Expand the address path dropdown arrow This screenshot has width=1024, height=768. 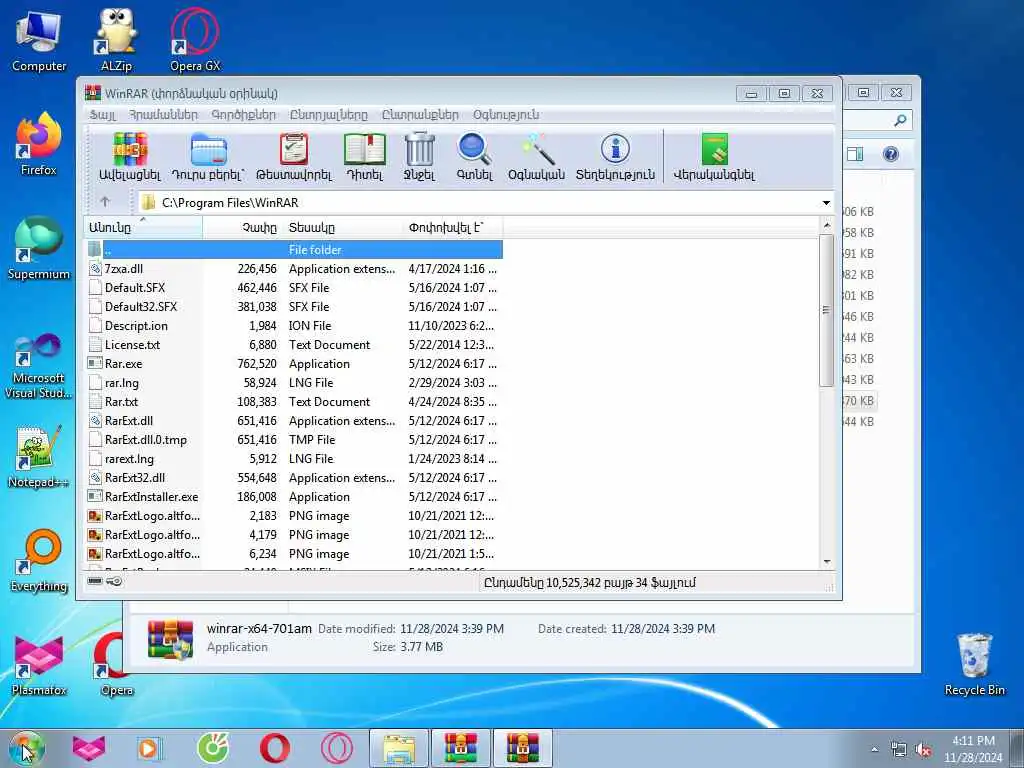tap(826, 202)
